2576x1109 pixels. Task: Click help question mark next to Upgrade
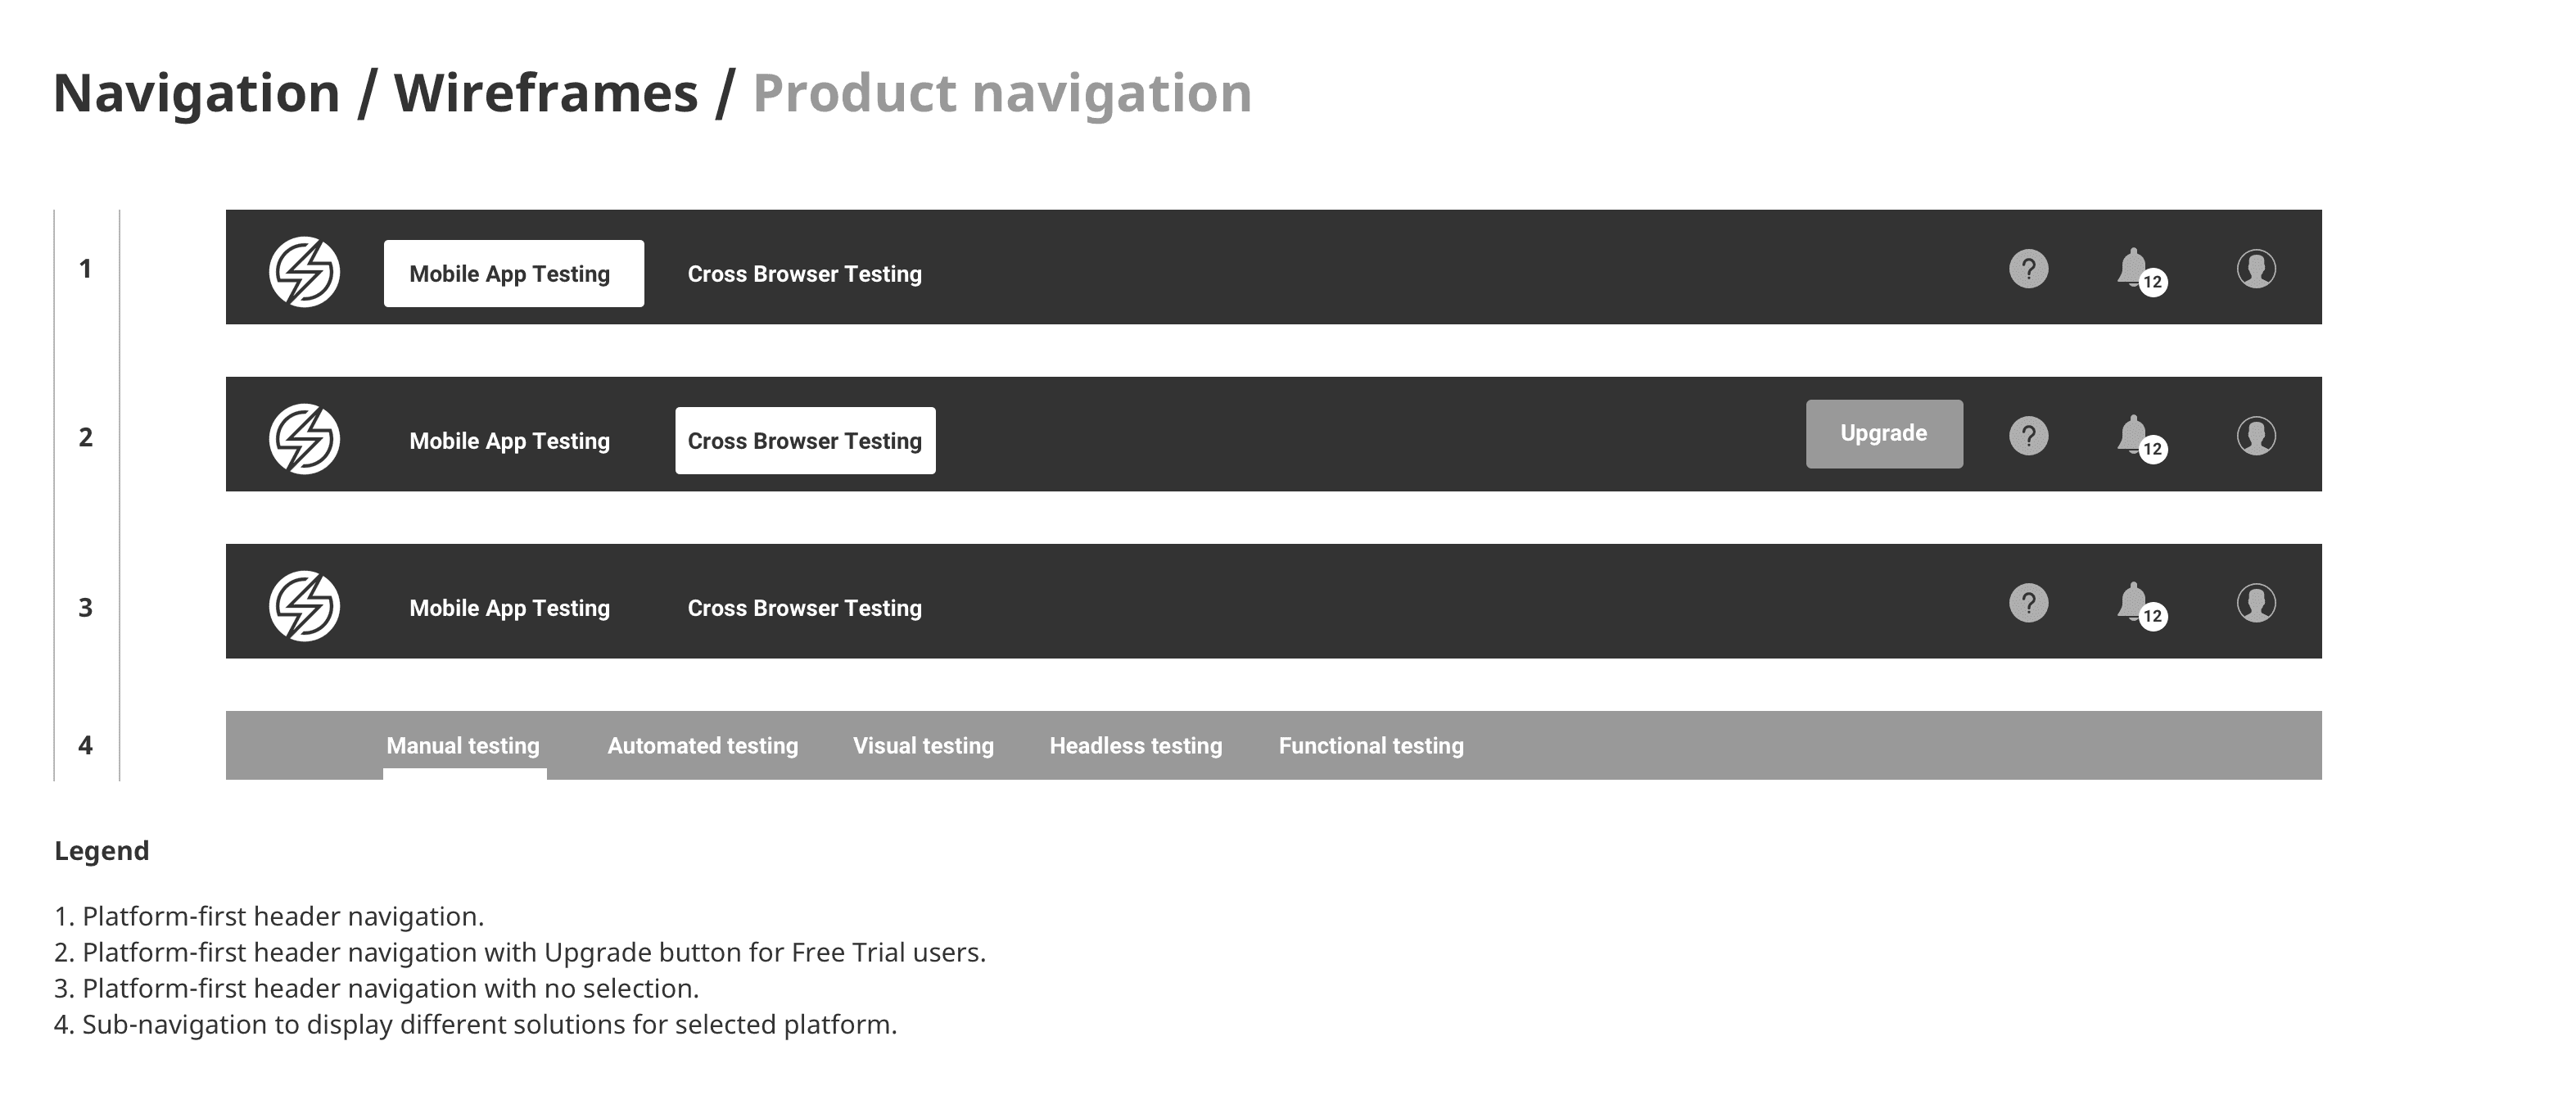click(x=2029, y=436)
